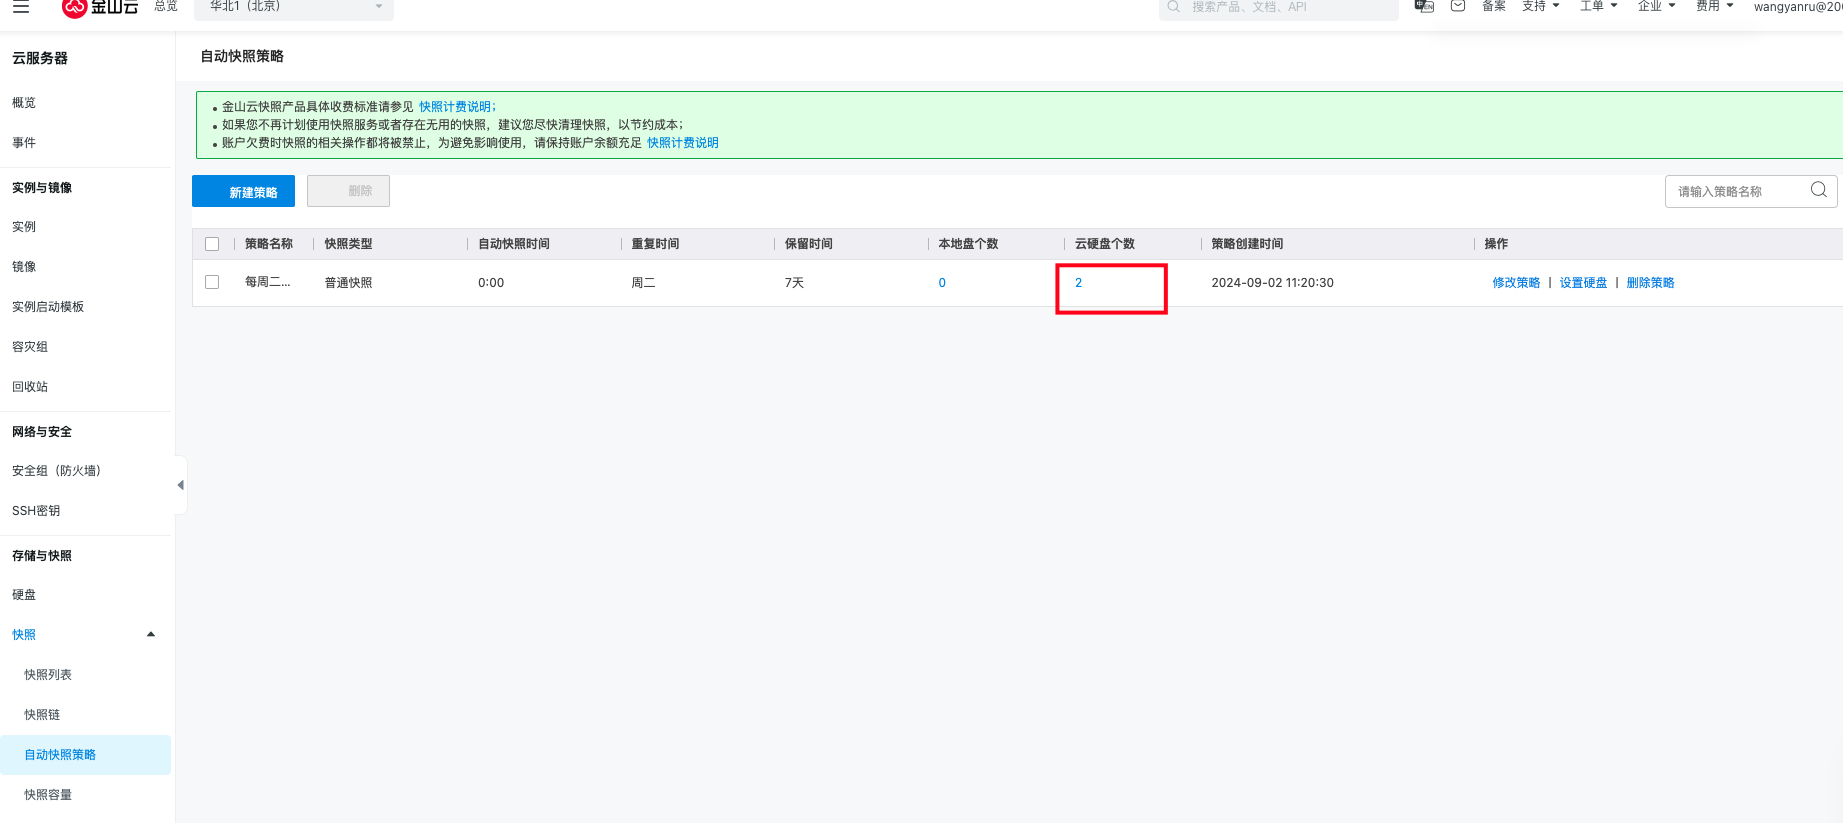The height and width of the screenshot is (823, 1843).
Task: Collapse the 快照 sidebar section
Action: [151, 634]
